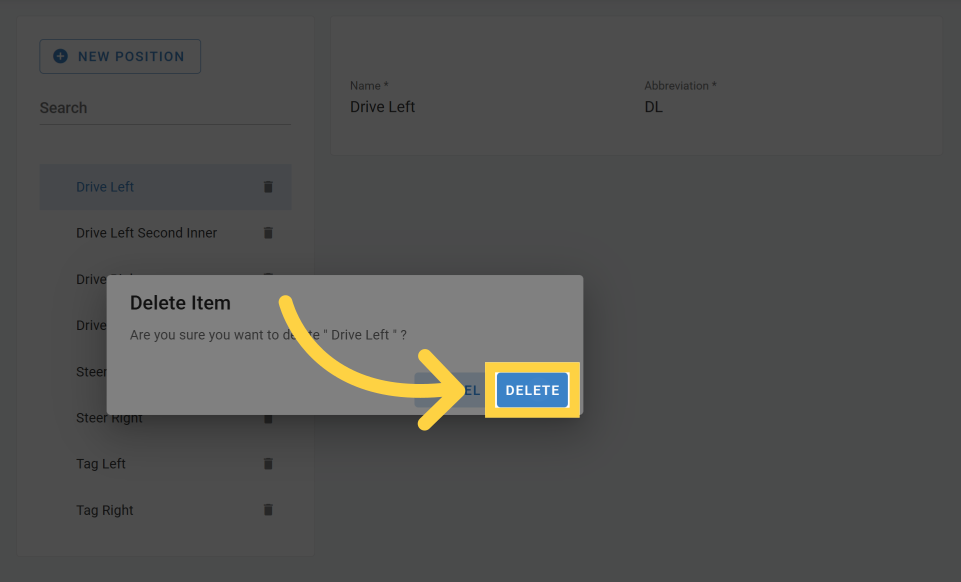Select the Drive Left list item
The height and width of the screenshot is (582, 961).
(x=105, y=187)
